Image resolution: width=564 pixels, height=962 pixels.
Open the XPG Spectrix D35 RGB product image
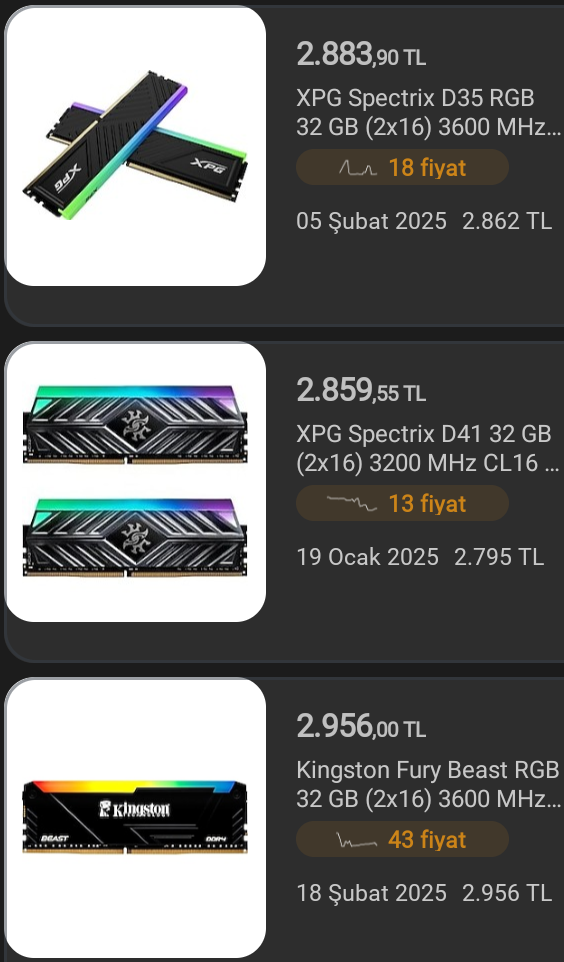point(136,146)
